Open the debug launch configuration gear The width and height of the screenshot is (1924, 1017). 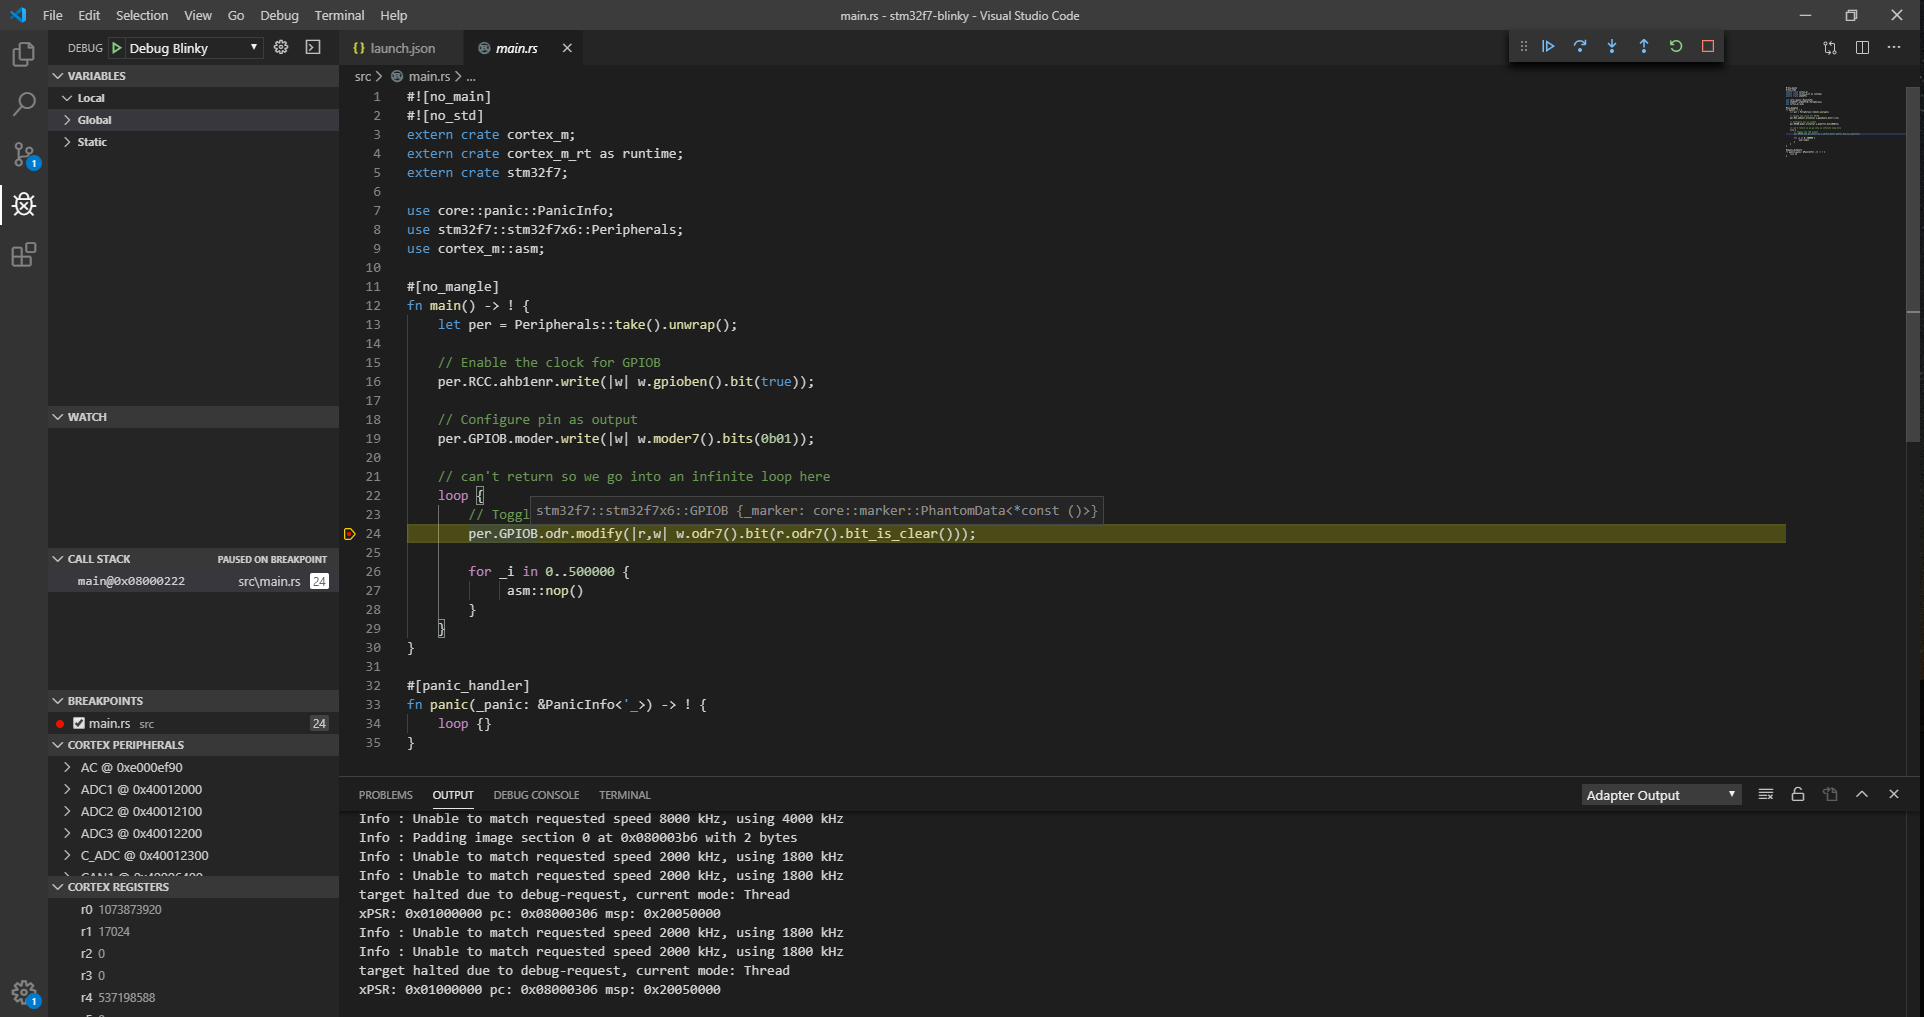[x=281, y=47]
